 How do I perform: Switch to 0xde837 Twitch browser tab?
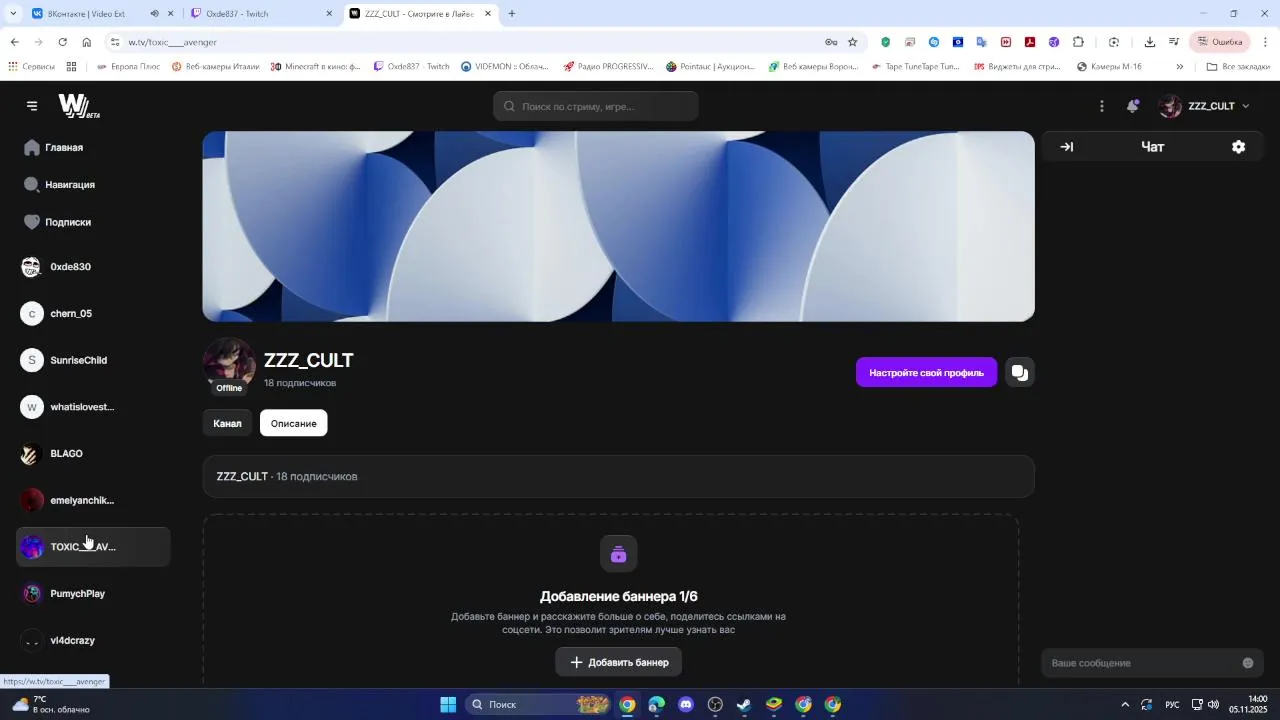tap(260, 14)
